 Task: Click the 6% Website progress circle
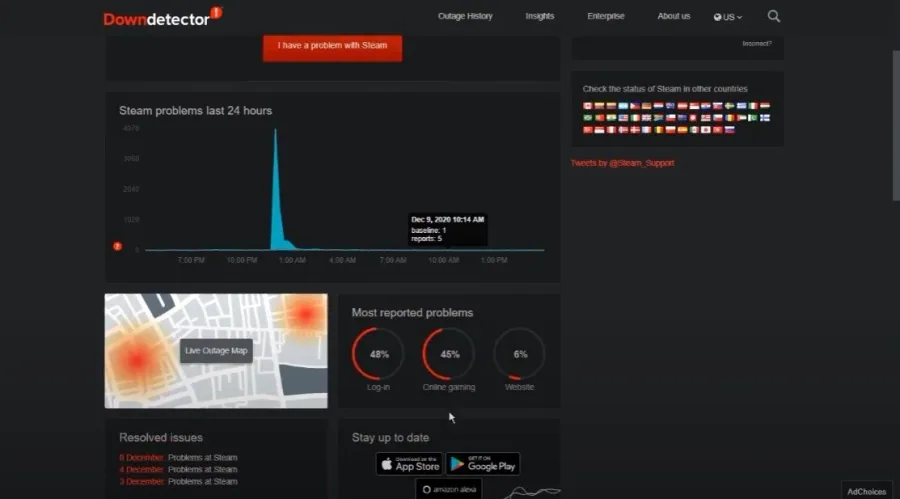[519, 354]
